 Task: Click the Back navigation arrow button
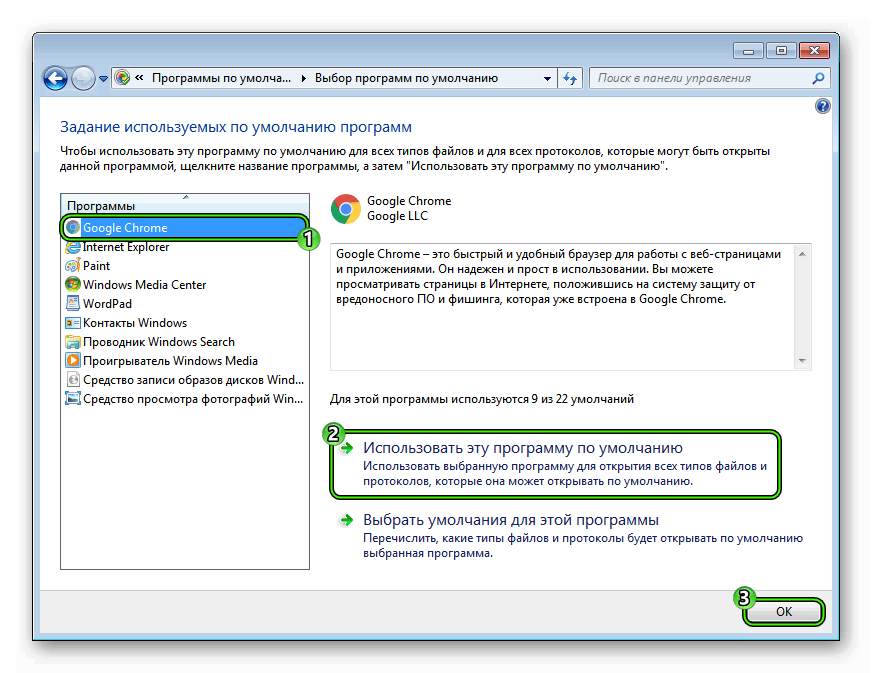[x=54, y=78]
